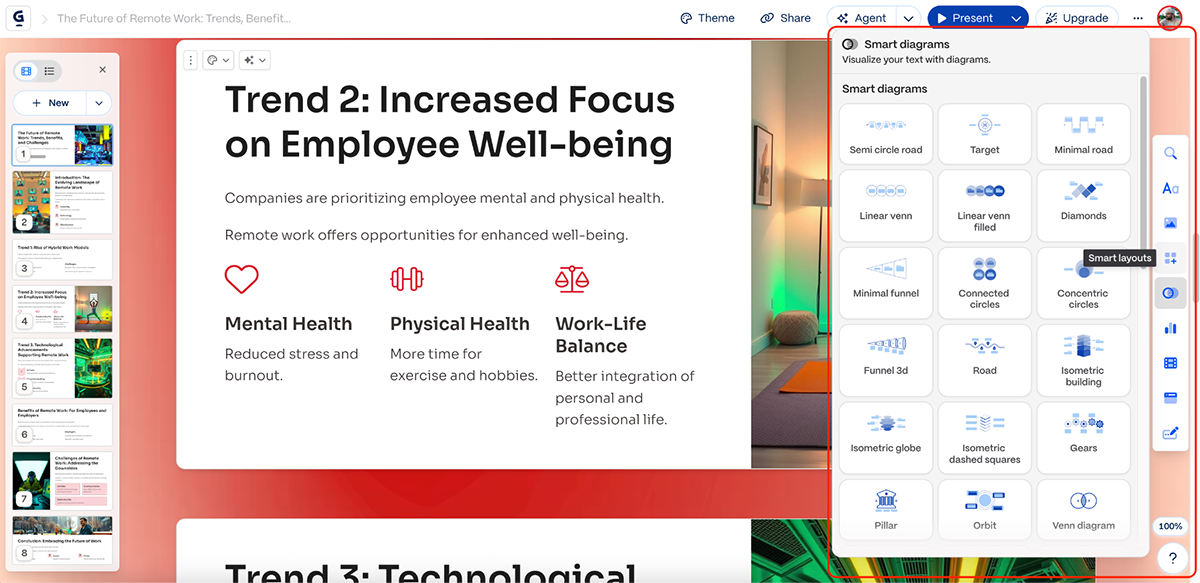Image resolution: width=1200 pixels, height=583 pixels.
Task: Open charts icon in the right sidebar
Action: click(1170, 328)
